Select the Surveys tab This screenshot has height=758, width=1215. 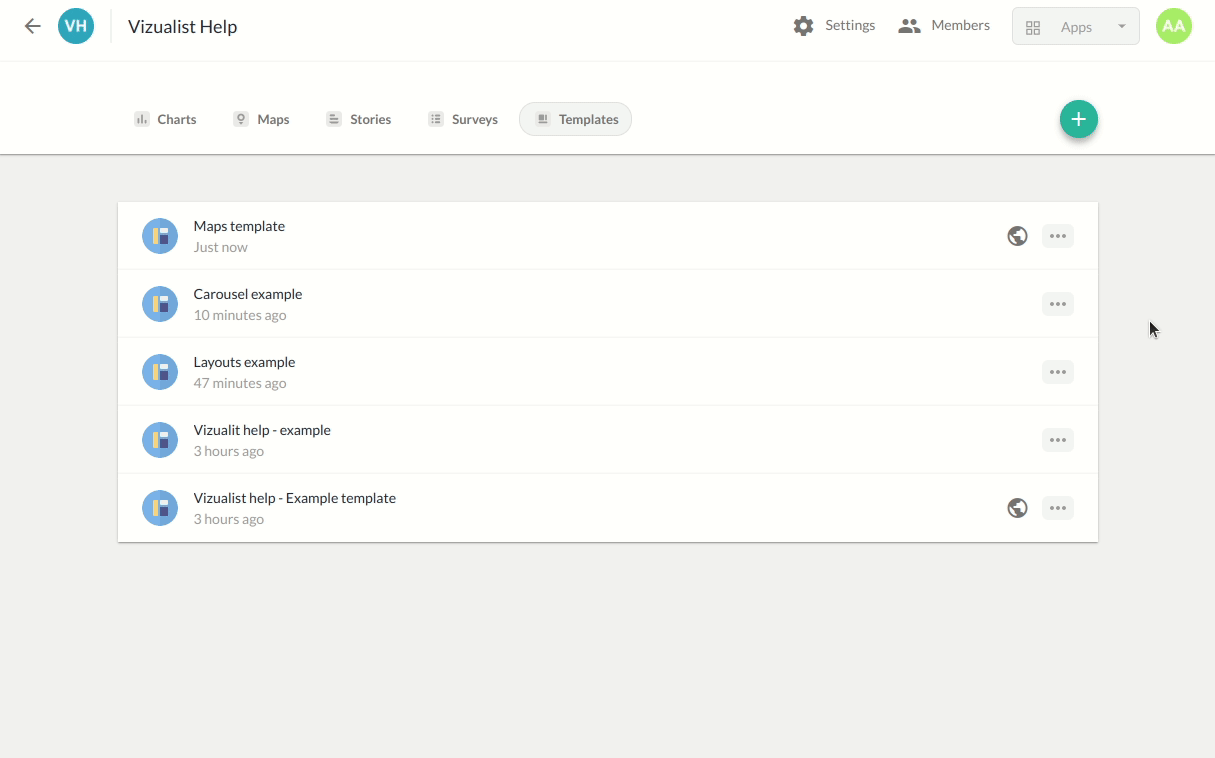click(463, 119)
